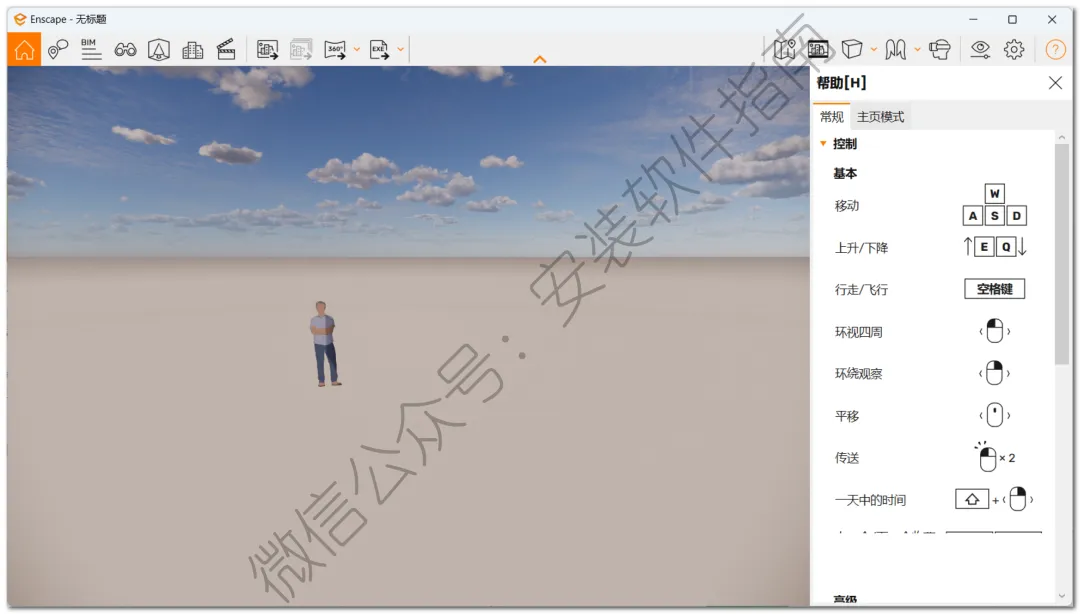Open visual settings eye icon
This screenshot has width=1080, height=614.
[980, 50]
